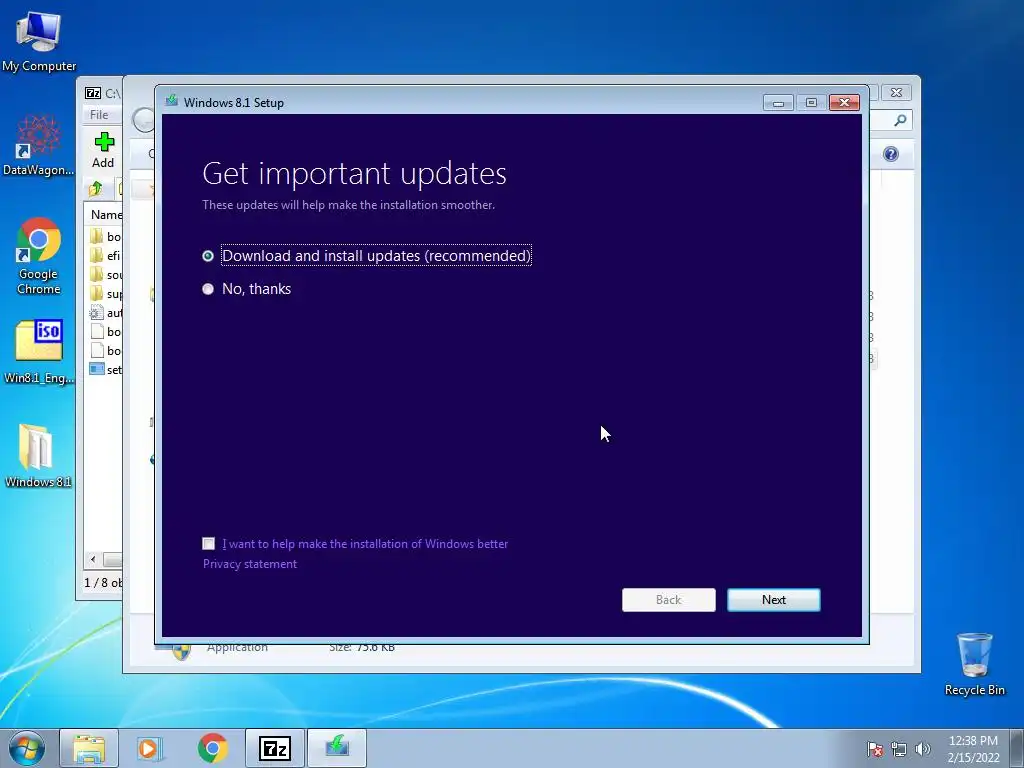Viewport: 1024px width, 768px height.
Task: Open DataWagon desktop shortcut
Action: 39,145
